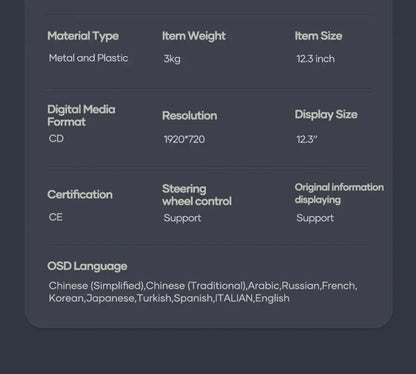Click the Certification label
Image resolution: width=416 pixels, height=374 pixels.
pyautogui.click(x=80, y=194)
